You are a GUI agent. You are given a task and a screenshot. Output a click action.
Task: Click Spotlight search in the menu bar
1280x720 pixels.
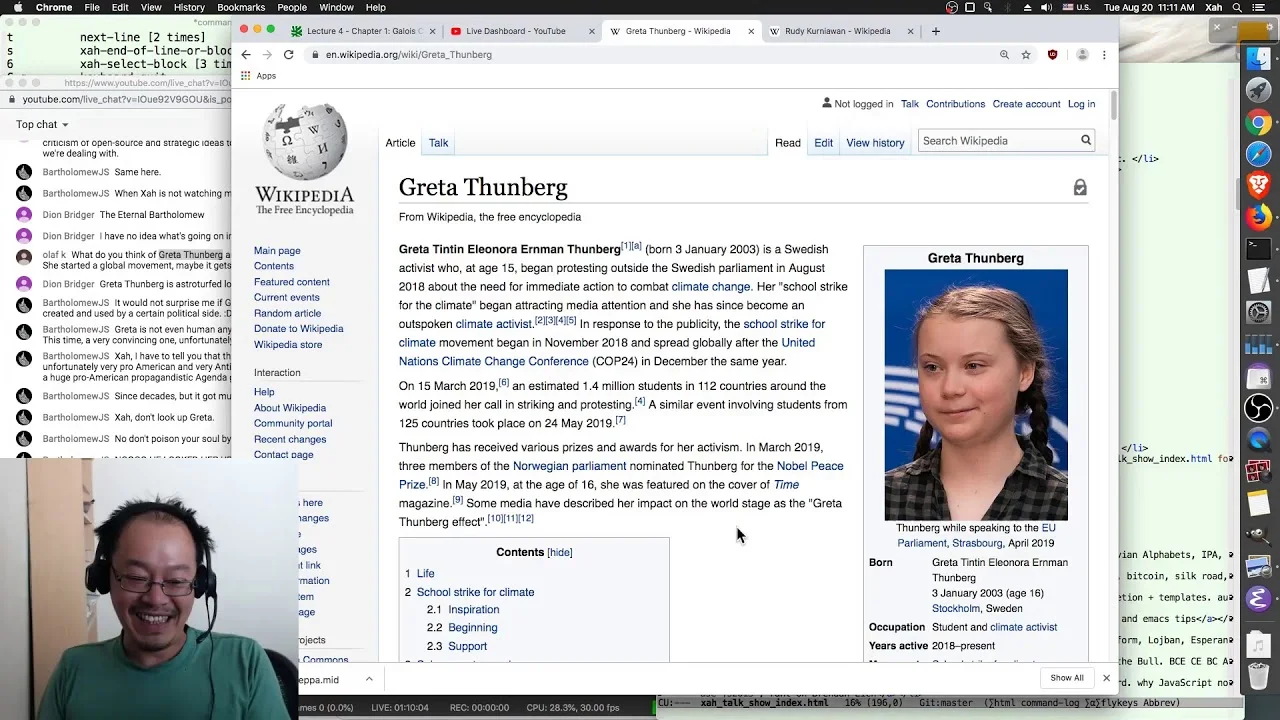point(1238,7)
